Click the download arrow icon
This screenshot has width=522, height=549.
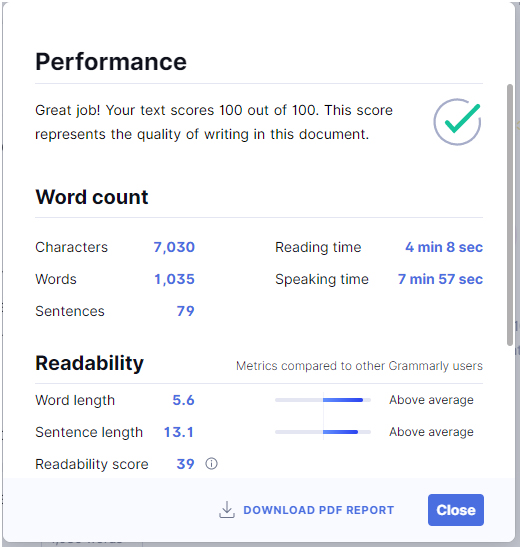(227, 510)
